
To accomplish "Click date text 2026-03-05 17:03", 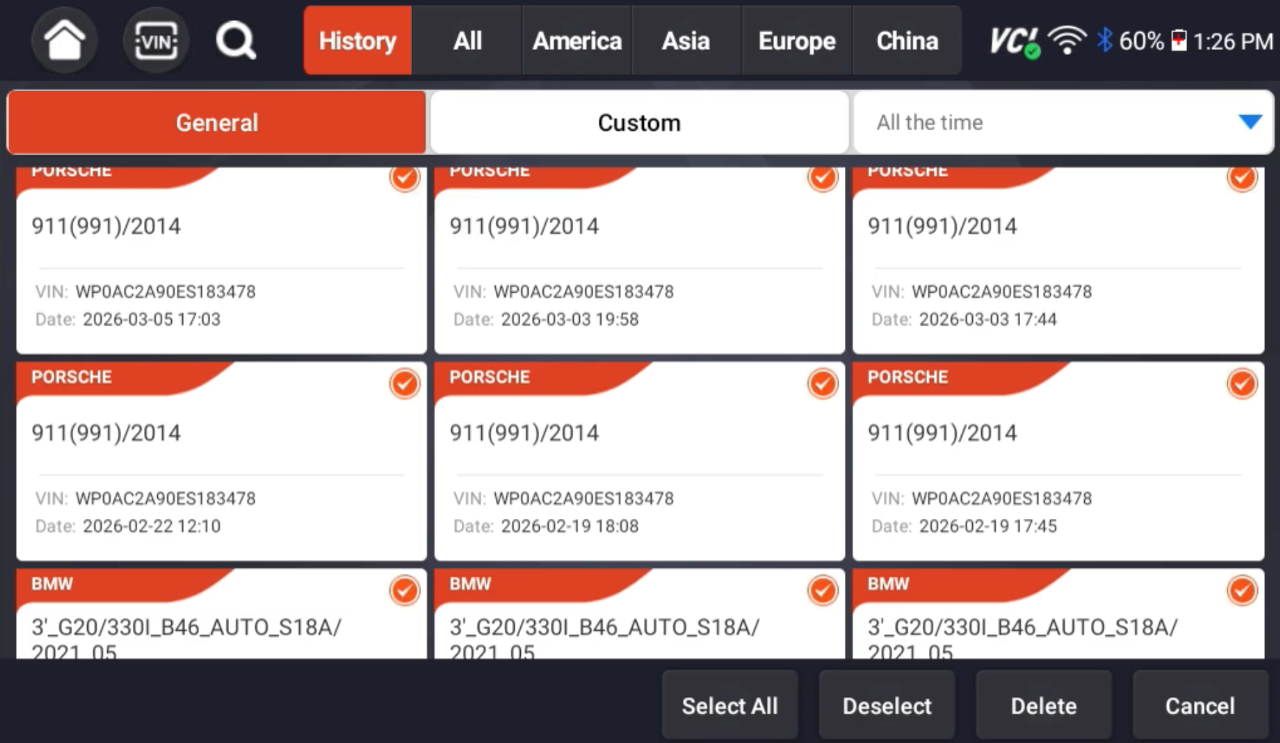I will click(x=152, y=319).
